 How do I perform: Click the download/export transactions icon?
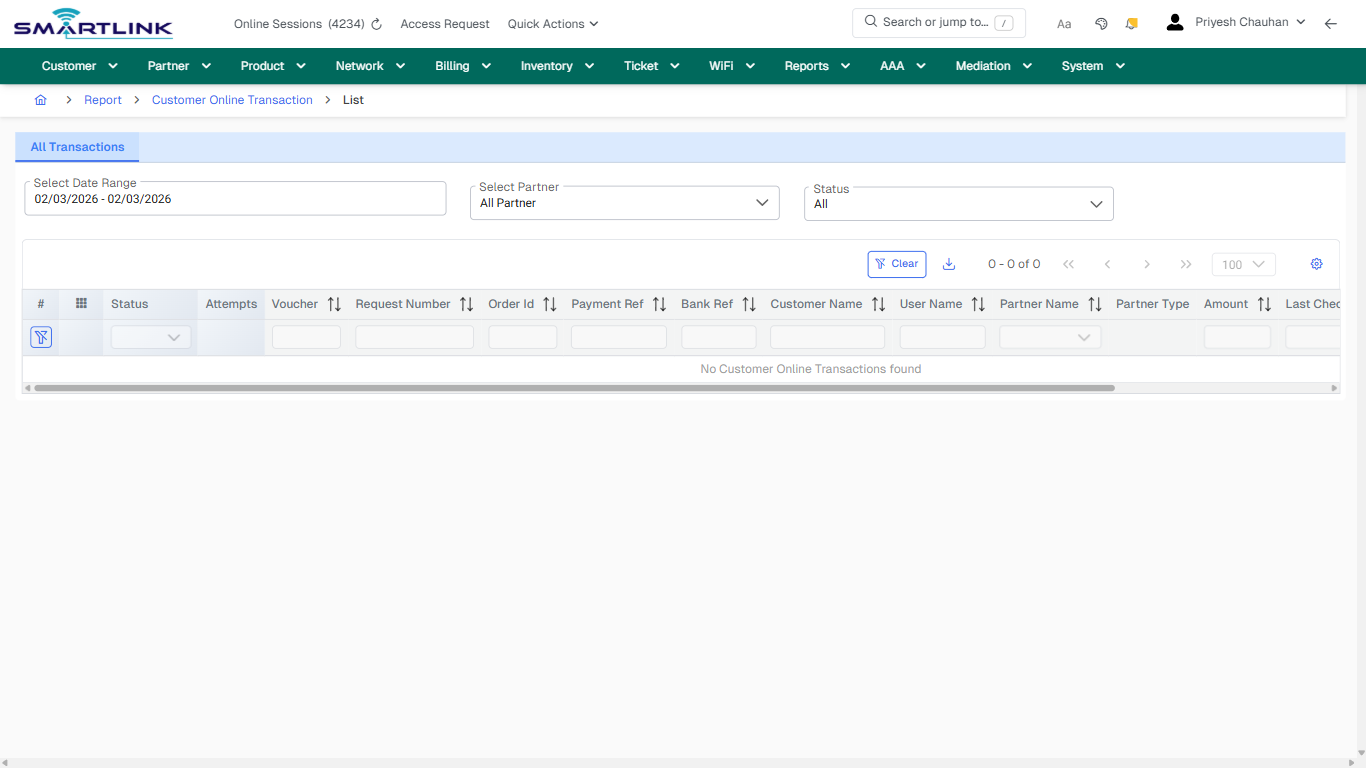click(x=948, y=263)
